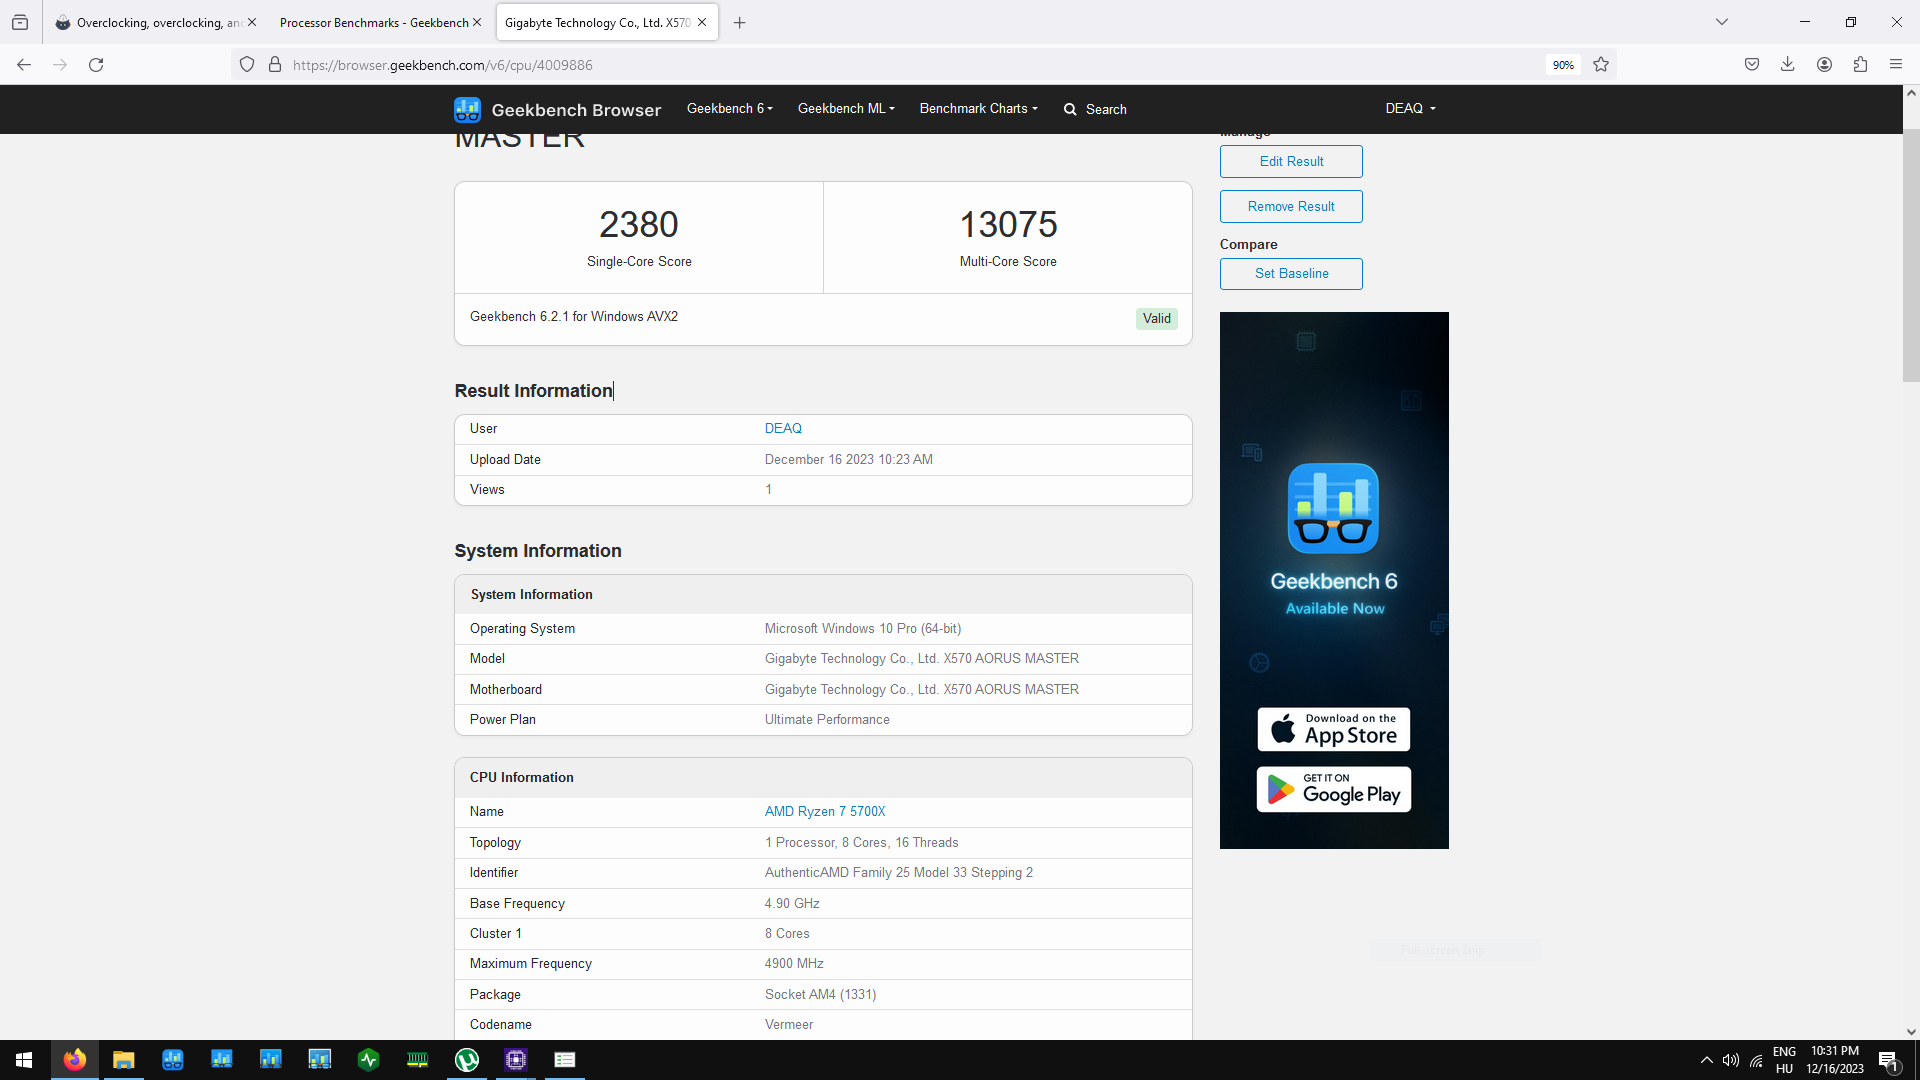Viewport: 1920px width, 1080px height.
Task: Click 'Microsoft Windows 10 Pro (64-bit)' value
Action: pyautogui.click(x=863, y=629)
